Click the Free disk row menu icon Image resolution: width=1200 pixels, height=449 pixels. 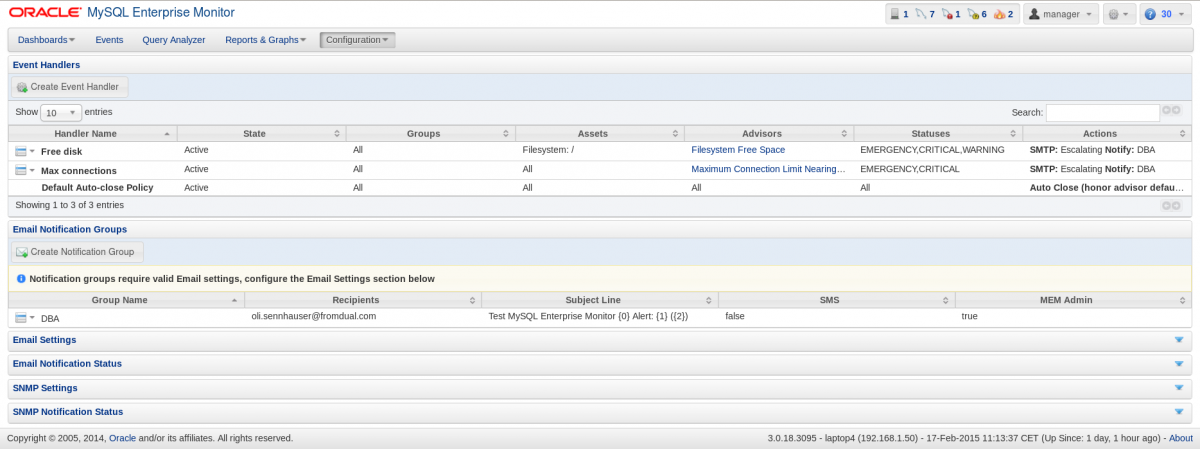tap(21, 151)
